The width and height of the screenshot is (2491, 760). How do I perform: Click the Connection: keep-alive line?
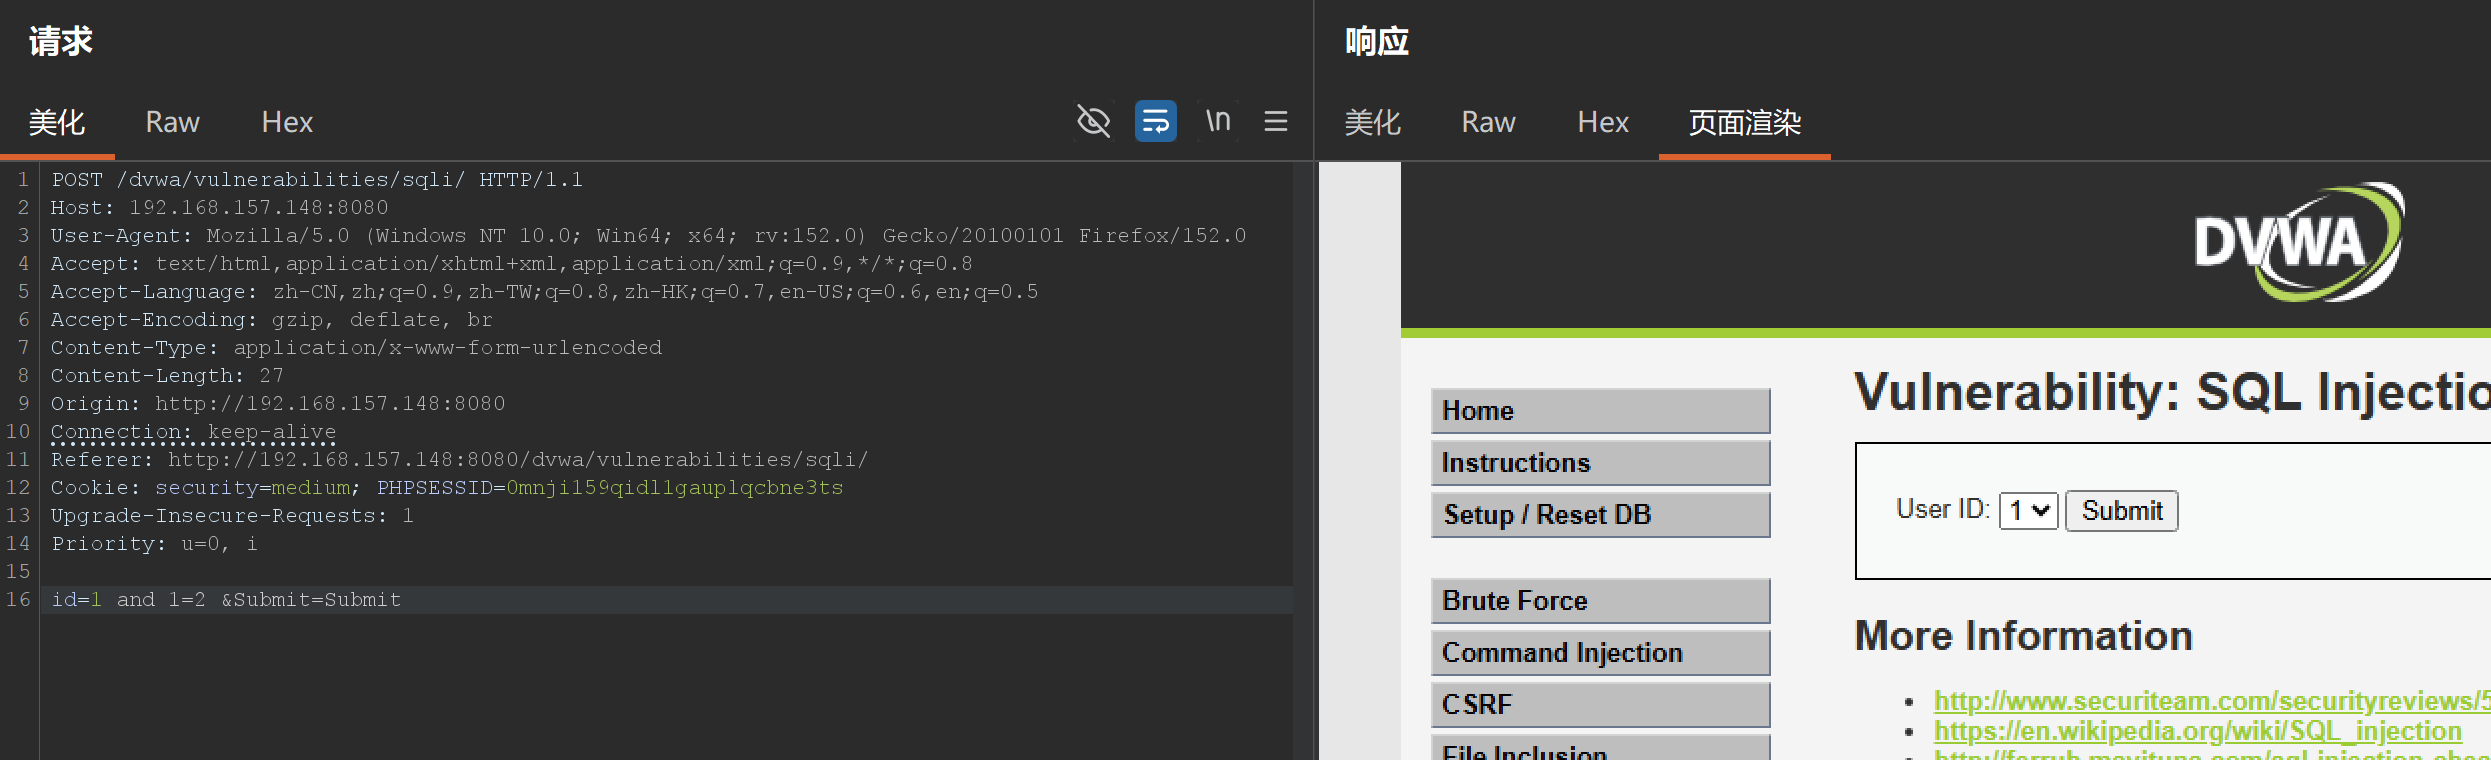193,432
